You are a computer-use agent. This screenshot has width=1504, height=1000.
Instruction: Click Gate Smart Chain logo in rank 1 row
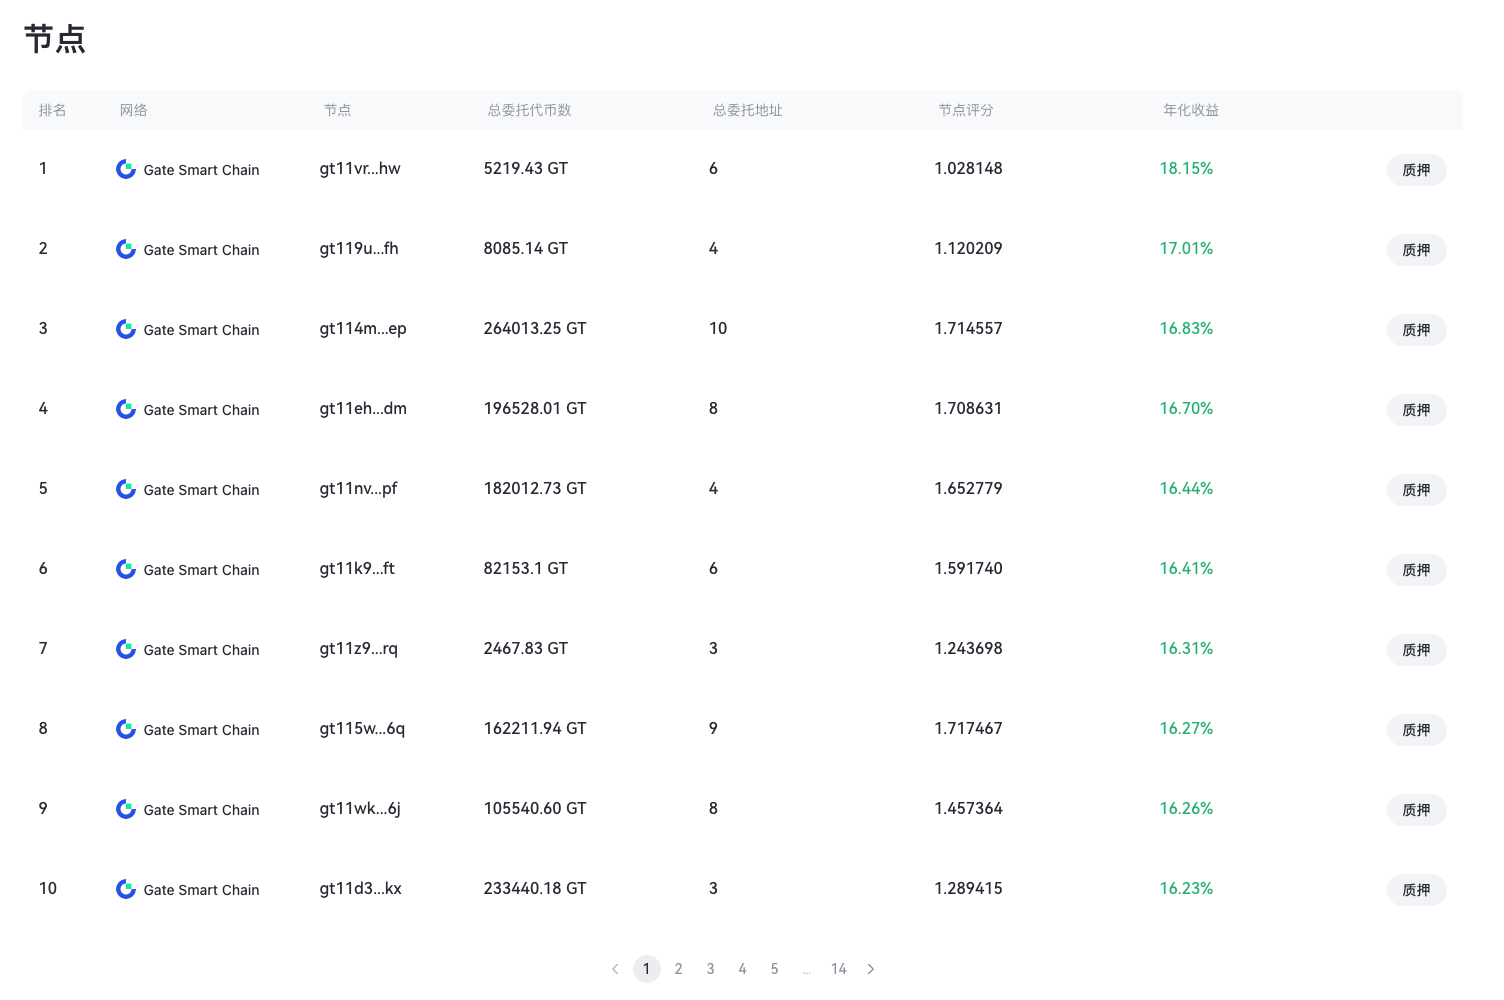(126, 169)
